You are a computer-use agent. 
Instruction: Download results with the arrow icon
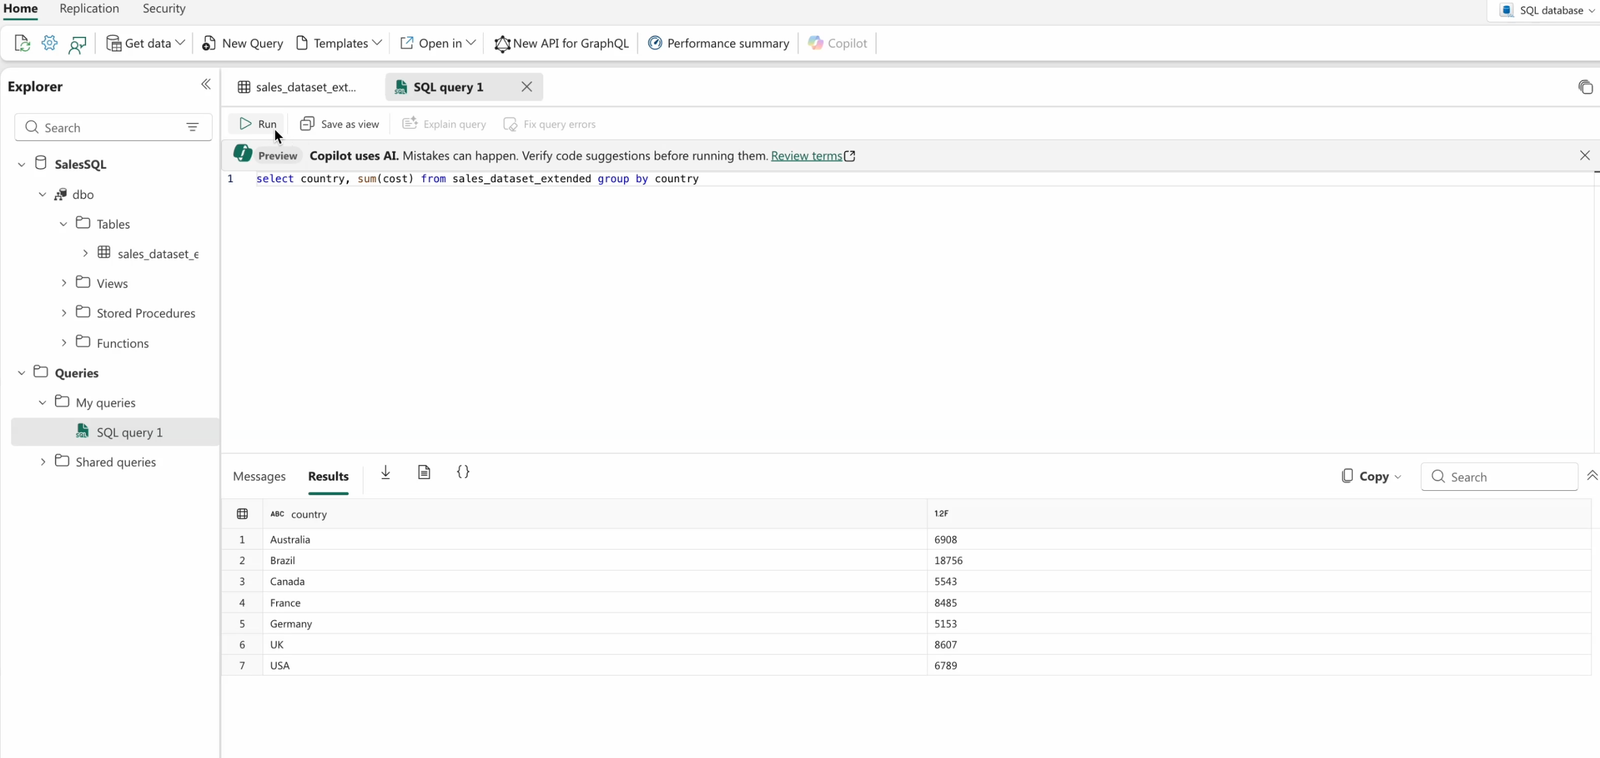coord(386,473)
